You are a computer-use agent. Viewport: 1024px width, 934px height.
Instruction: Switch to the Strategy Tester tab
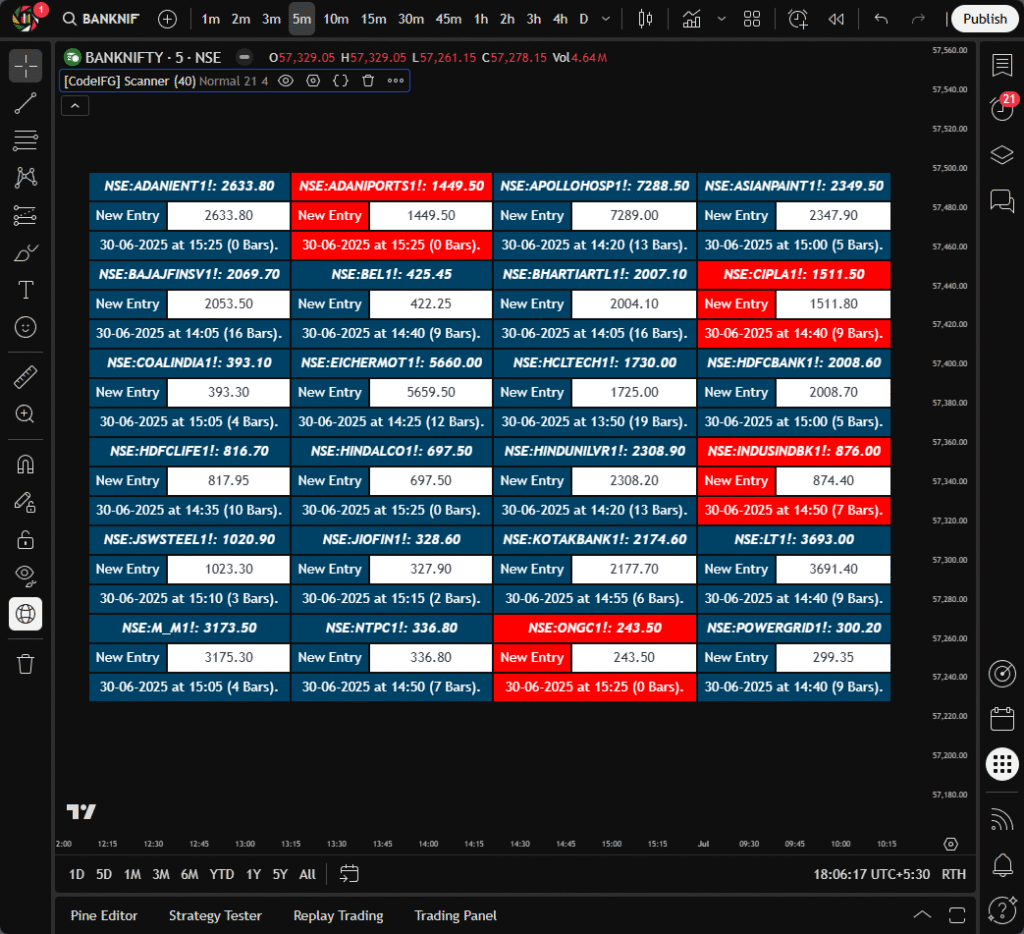coord(215,915)
